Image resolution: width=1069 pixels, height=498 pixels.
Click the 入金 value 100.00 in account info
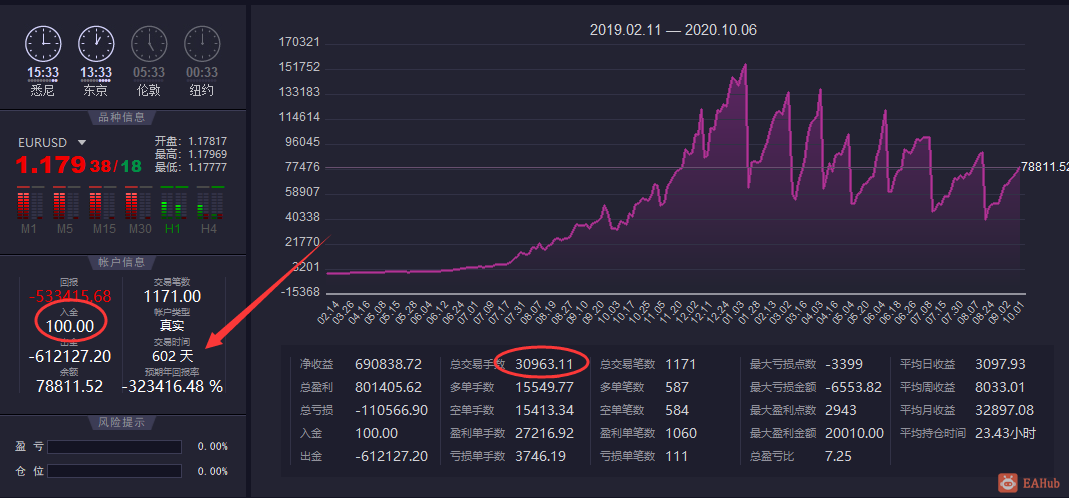coord(70,326)
